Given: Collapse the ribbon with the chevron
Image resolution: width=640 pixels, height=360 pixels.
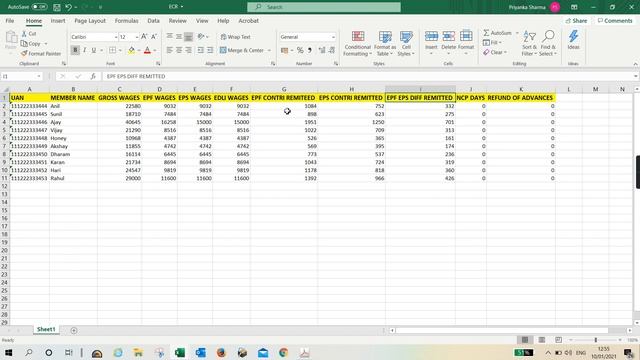Looking at the screenshot, I should click(x=635, y=64).
